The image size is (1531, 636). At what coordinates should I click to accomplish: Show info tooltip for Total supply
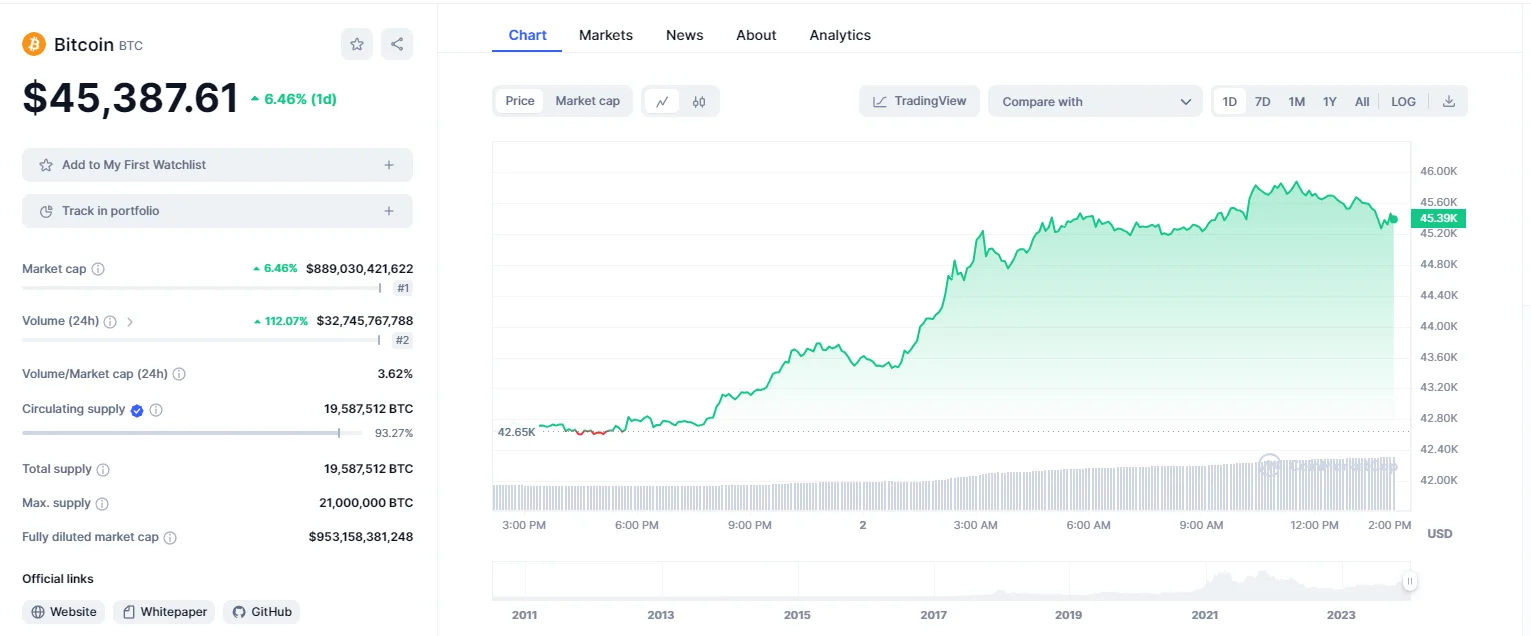pyautogui.click(x=103, y=470)
